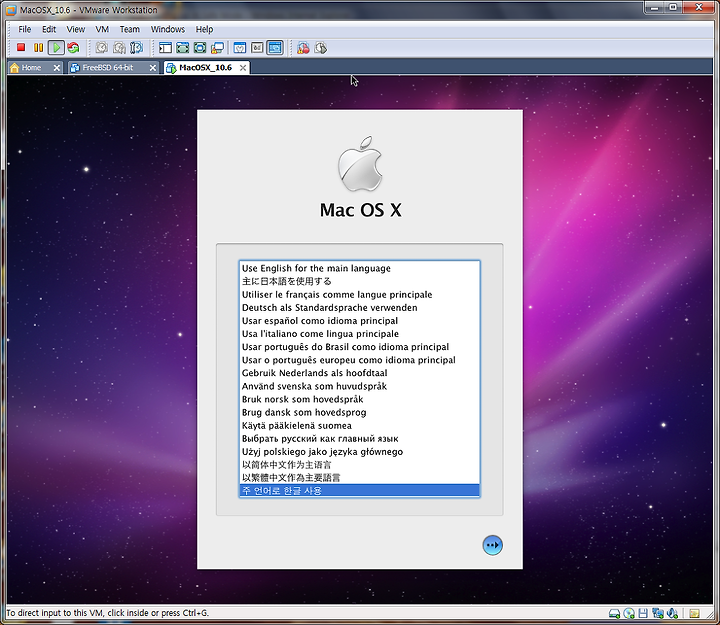Image resolution: width=720 pixels, height=625 pixels.
Task: Open the View menu
Action: tap(75, 29)
